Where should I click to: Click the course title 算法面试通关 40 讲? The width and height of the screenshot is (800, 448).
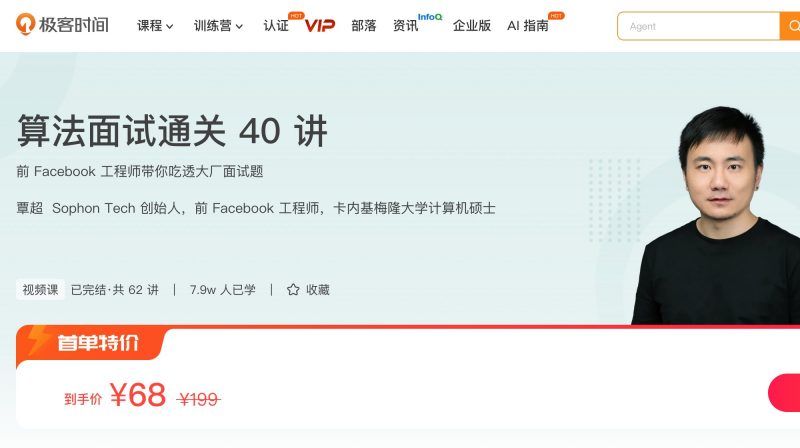click(x=171, y=131)
